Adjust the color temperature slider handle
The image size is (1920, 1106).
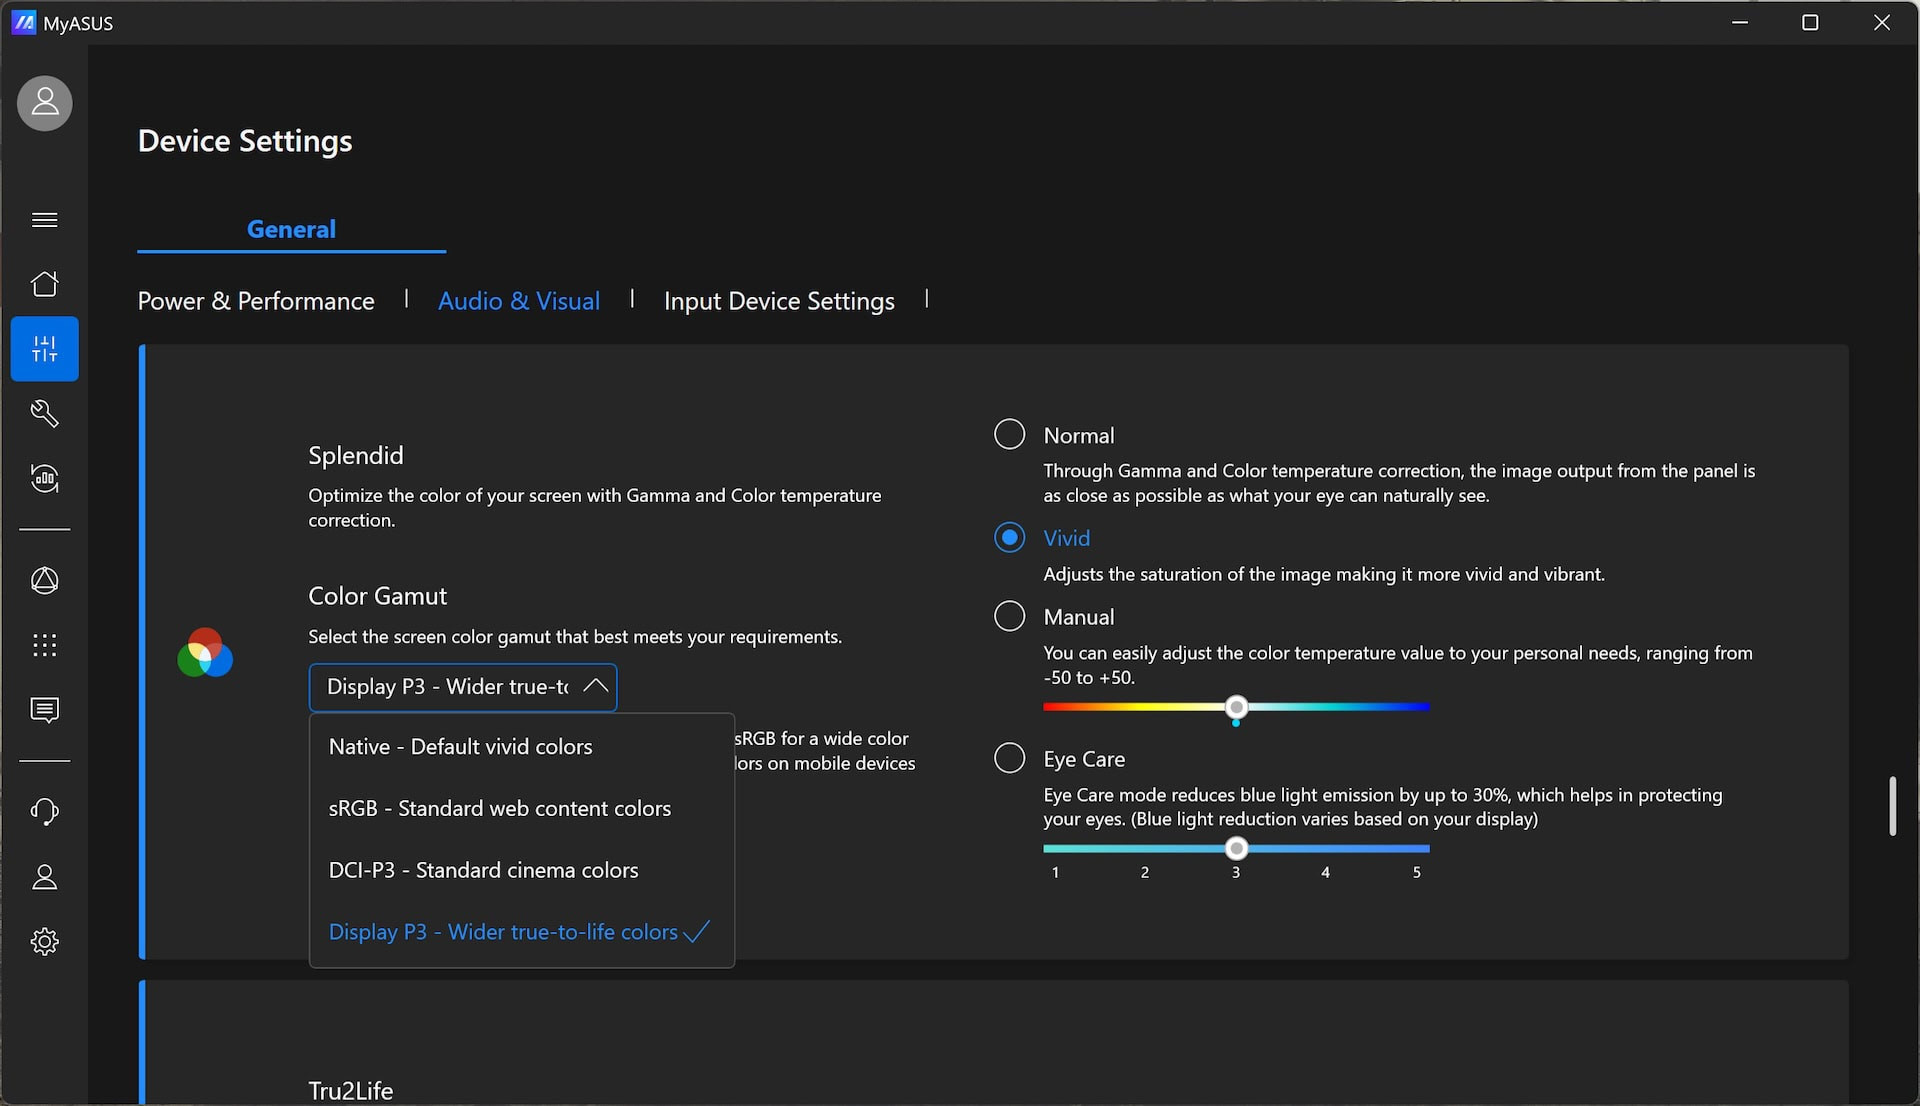(x=1237, y=707)
